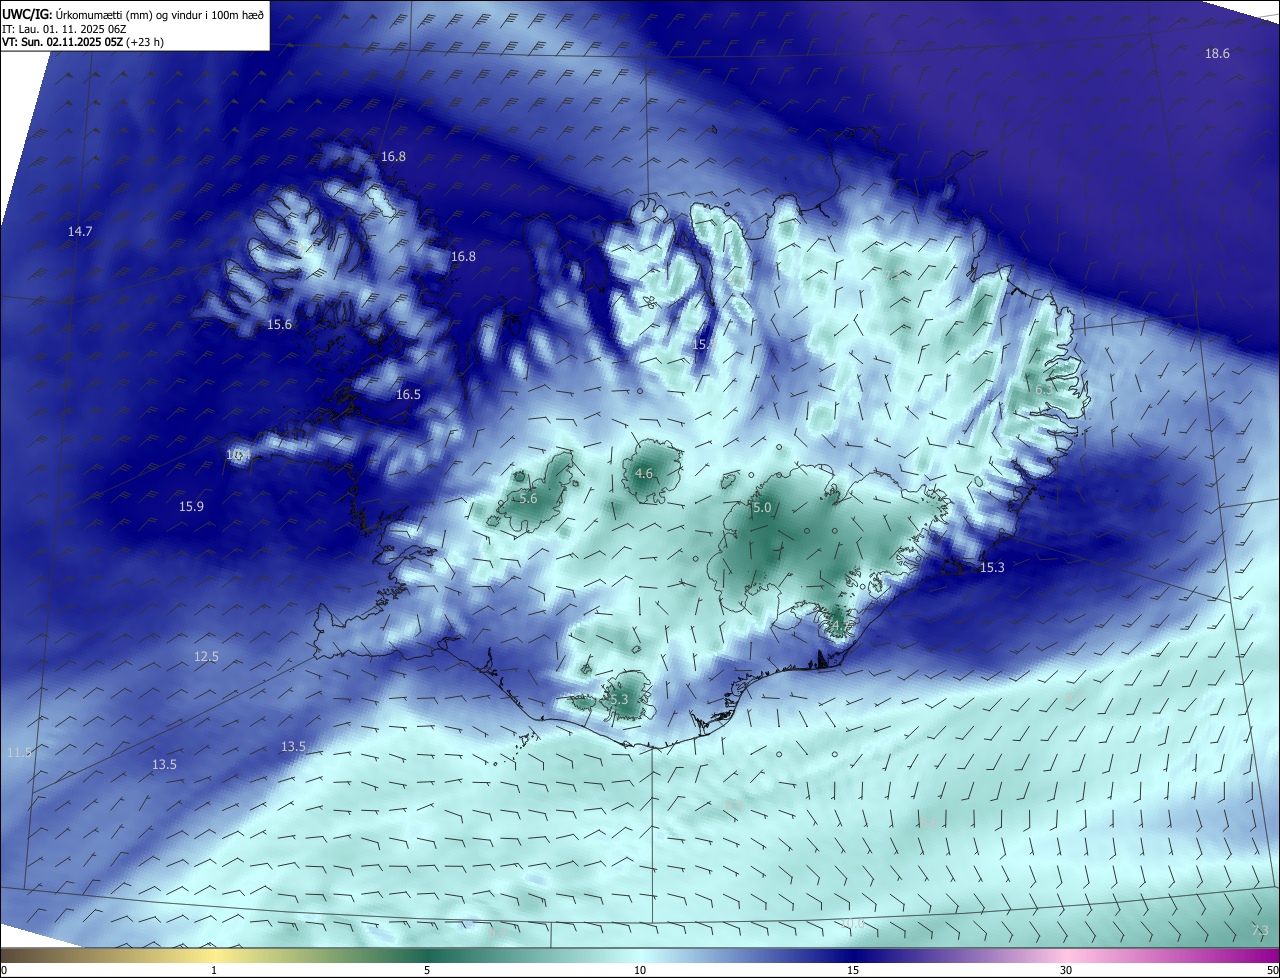The image size is (1280, 978).
Task: Click the 15.9 value label
Action: point(191,507)
